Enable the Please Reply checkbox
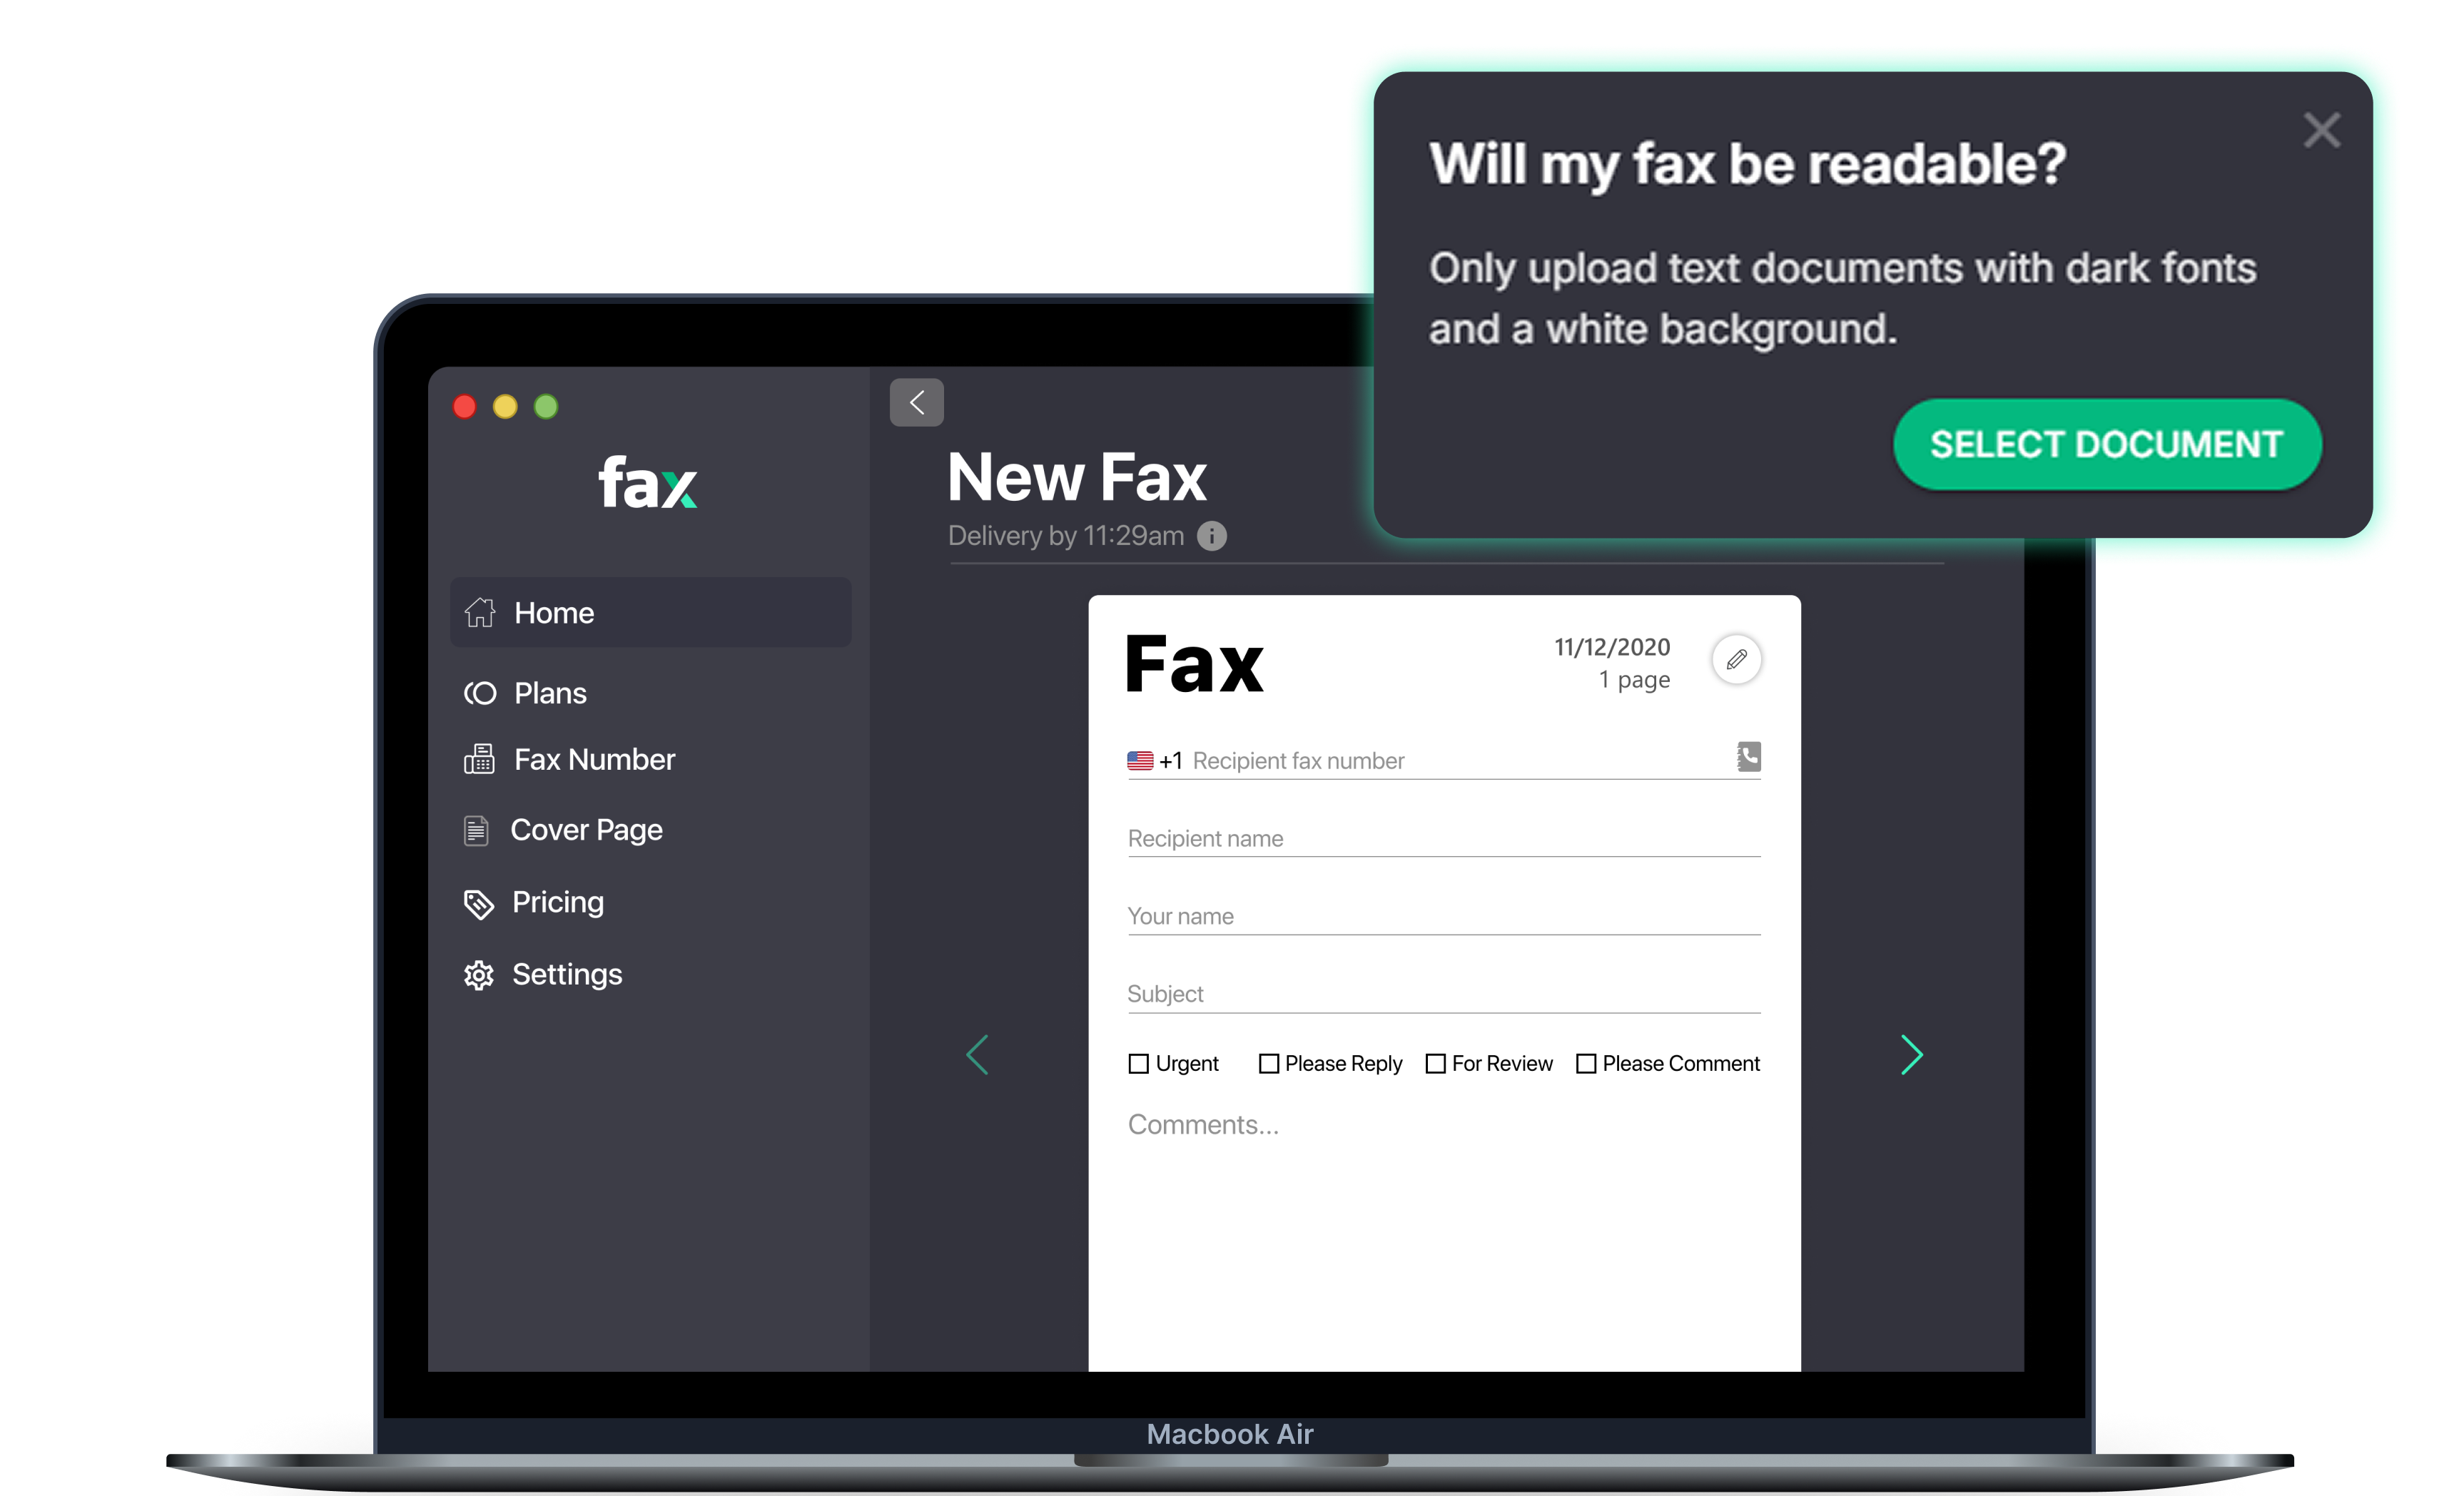Viewport: 2464px width, 1496px height. click(1268, 1064)
